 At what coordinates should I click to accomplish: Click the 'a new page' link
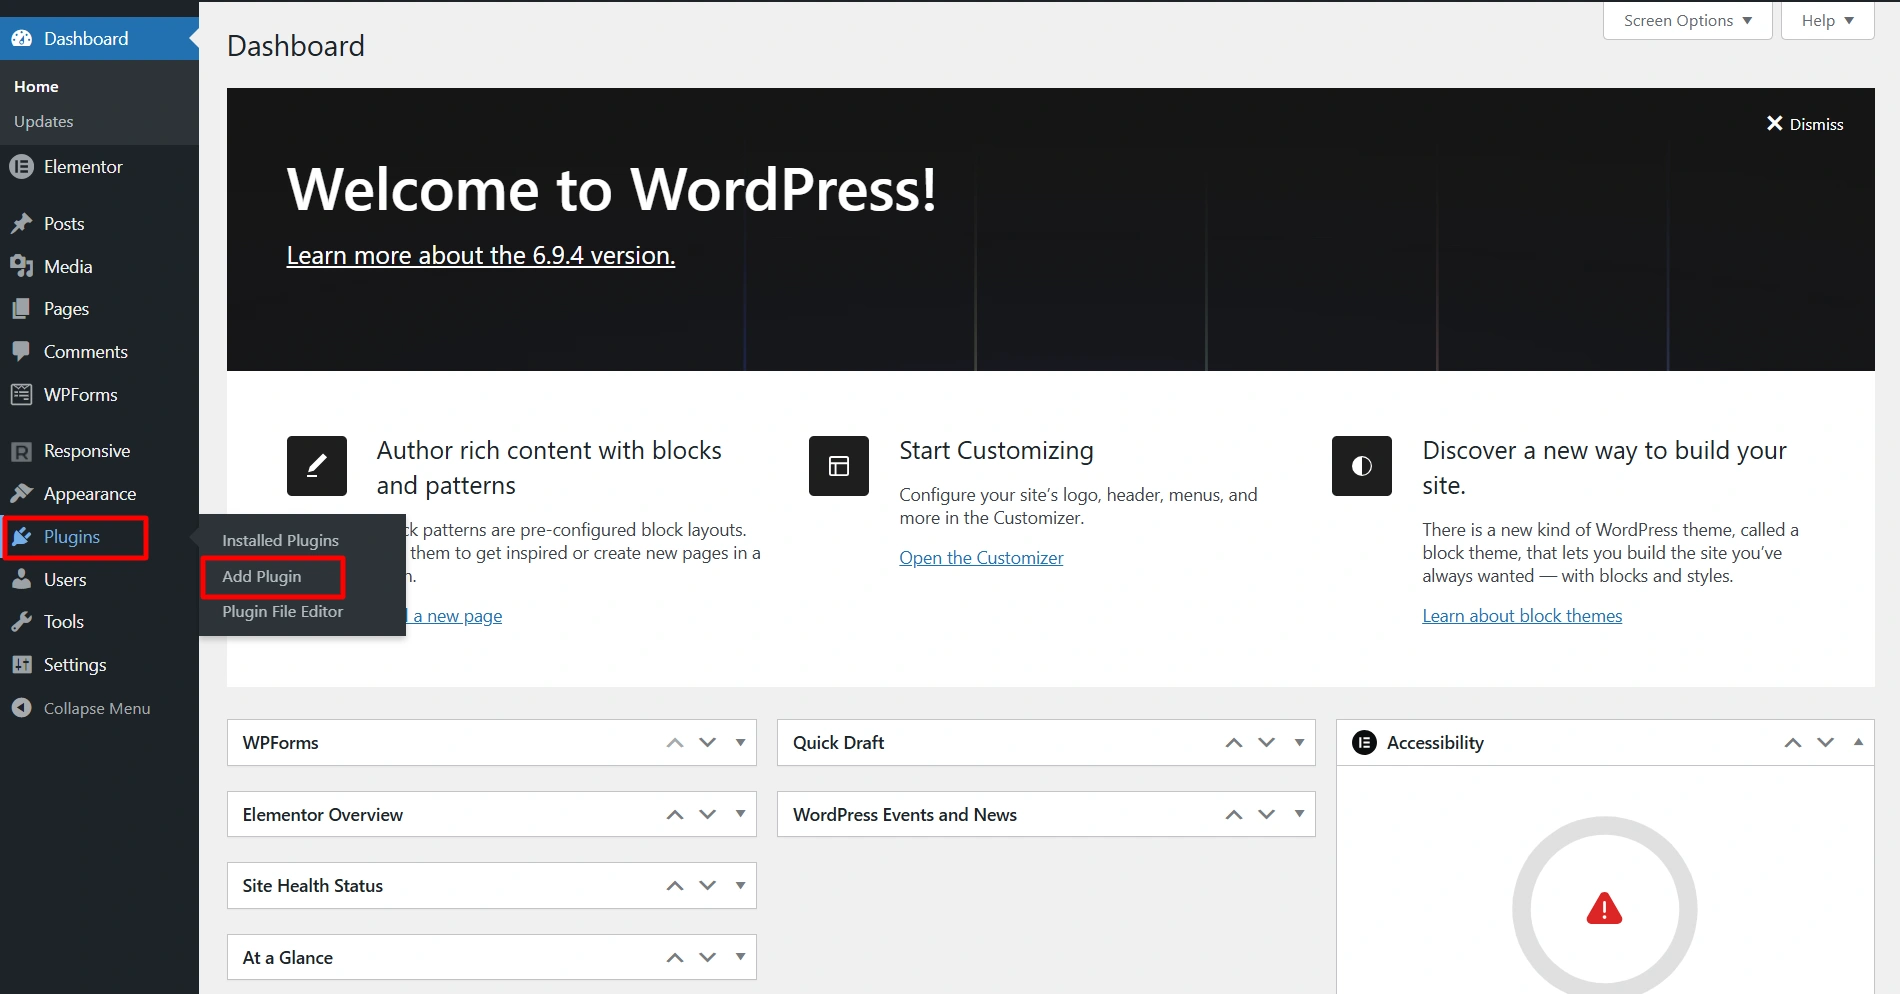click(457, 616)
